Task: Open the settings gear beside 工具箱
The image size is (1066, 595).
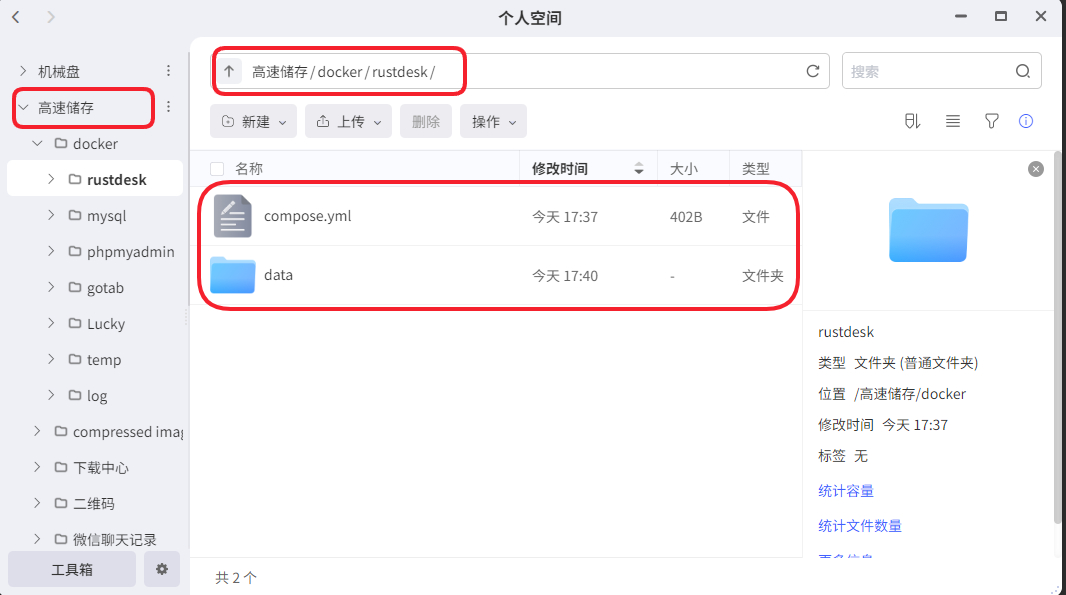Action: (162, 569)
